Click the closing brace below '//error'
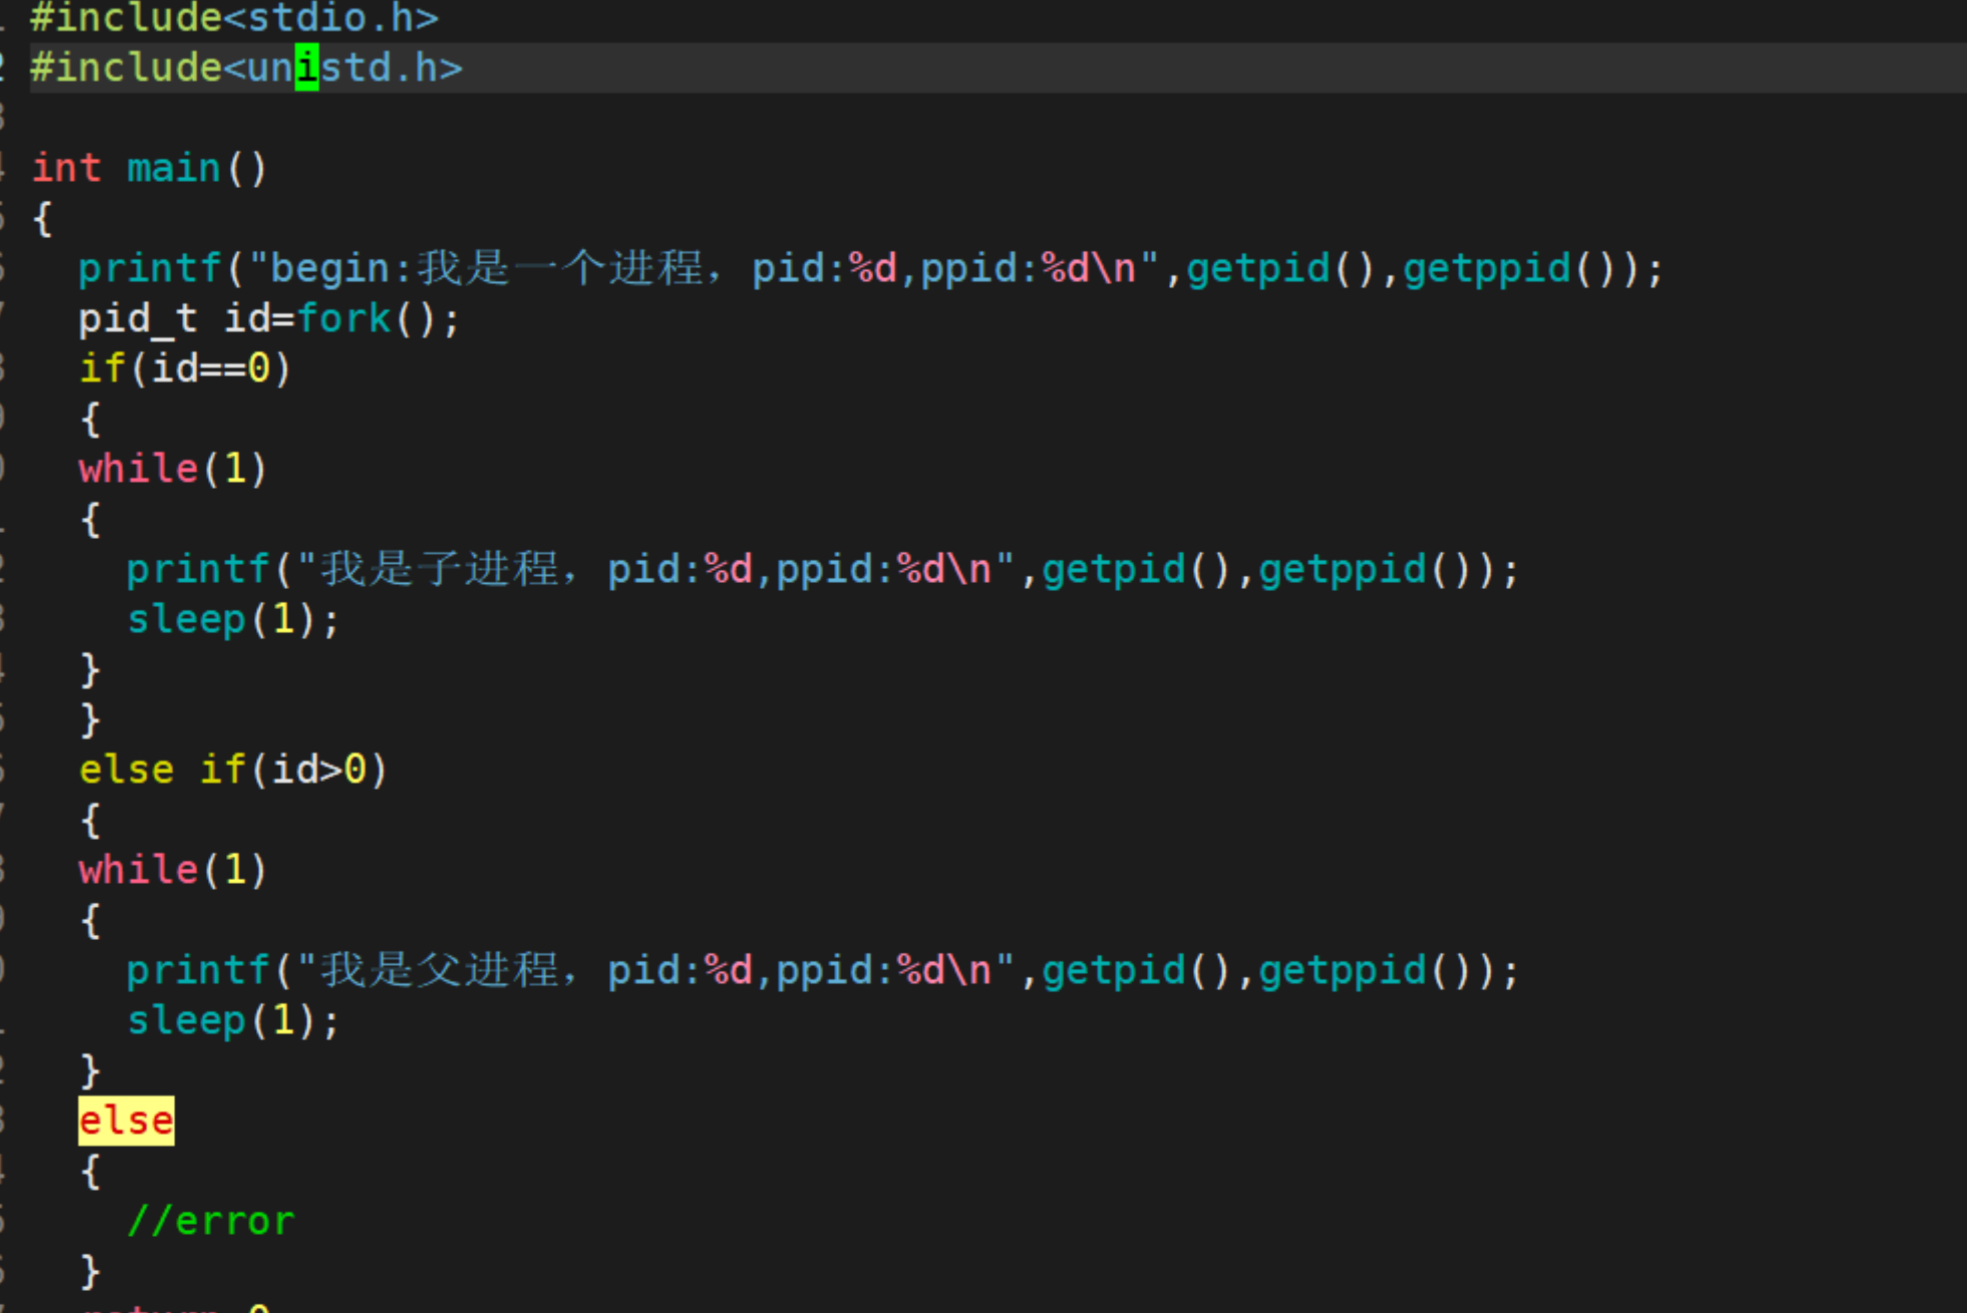1967x1313 pixels. tap(90, 1272)
